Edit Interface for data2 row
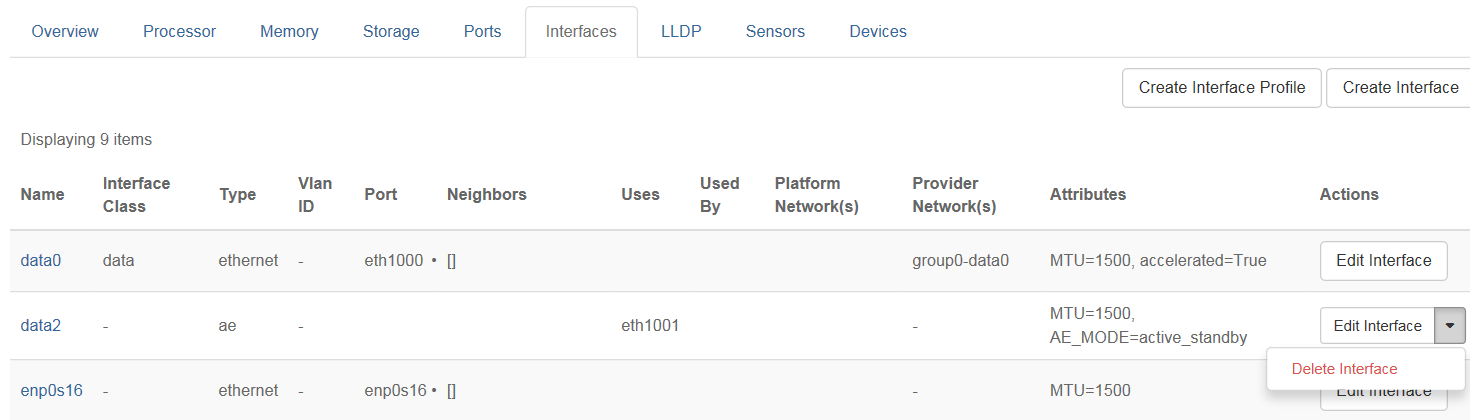The image size is (1470, 420). point(1377,326)
